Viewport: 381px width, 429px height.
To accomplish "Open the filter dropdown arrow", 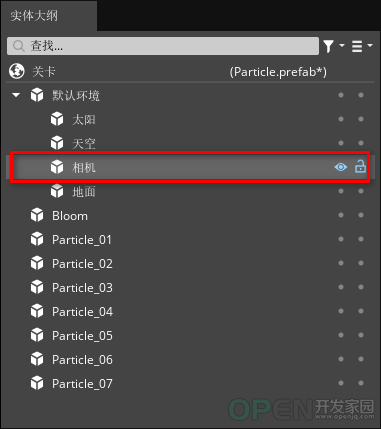I will [342, 45].
